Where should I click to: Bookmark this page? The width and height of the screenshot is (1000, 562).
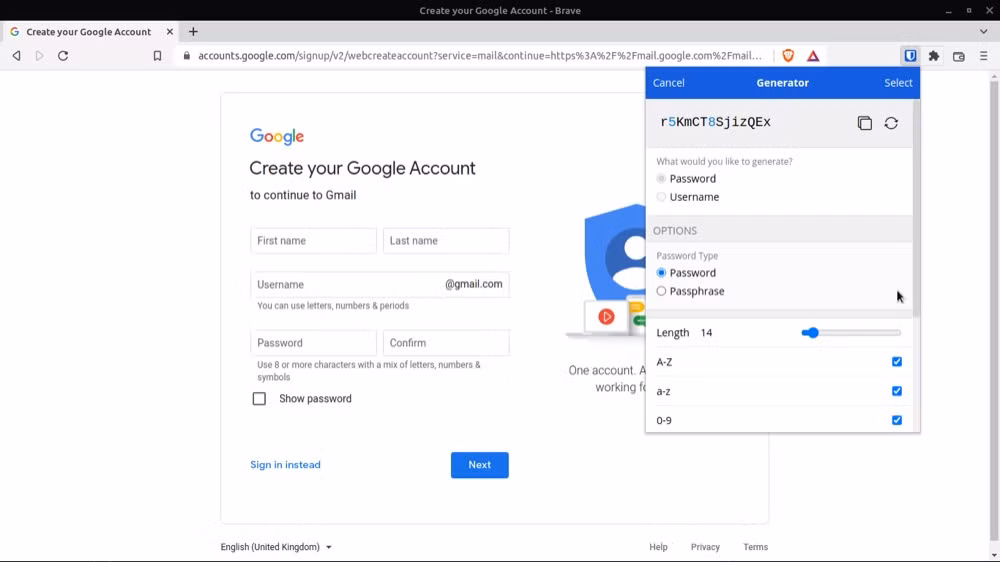158,56
